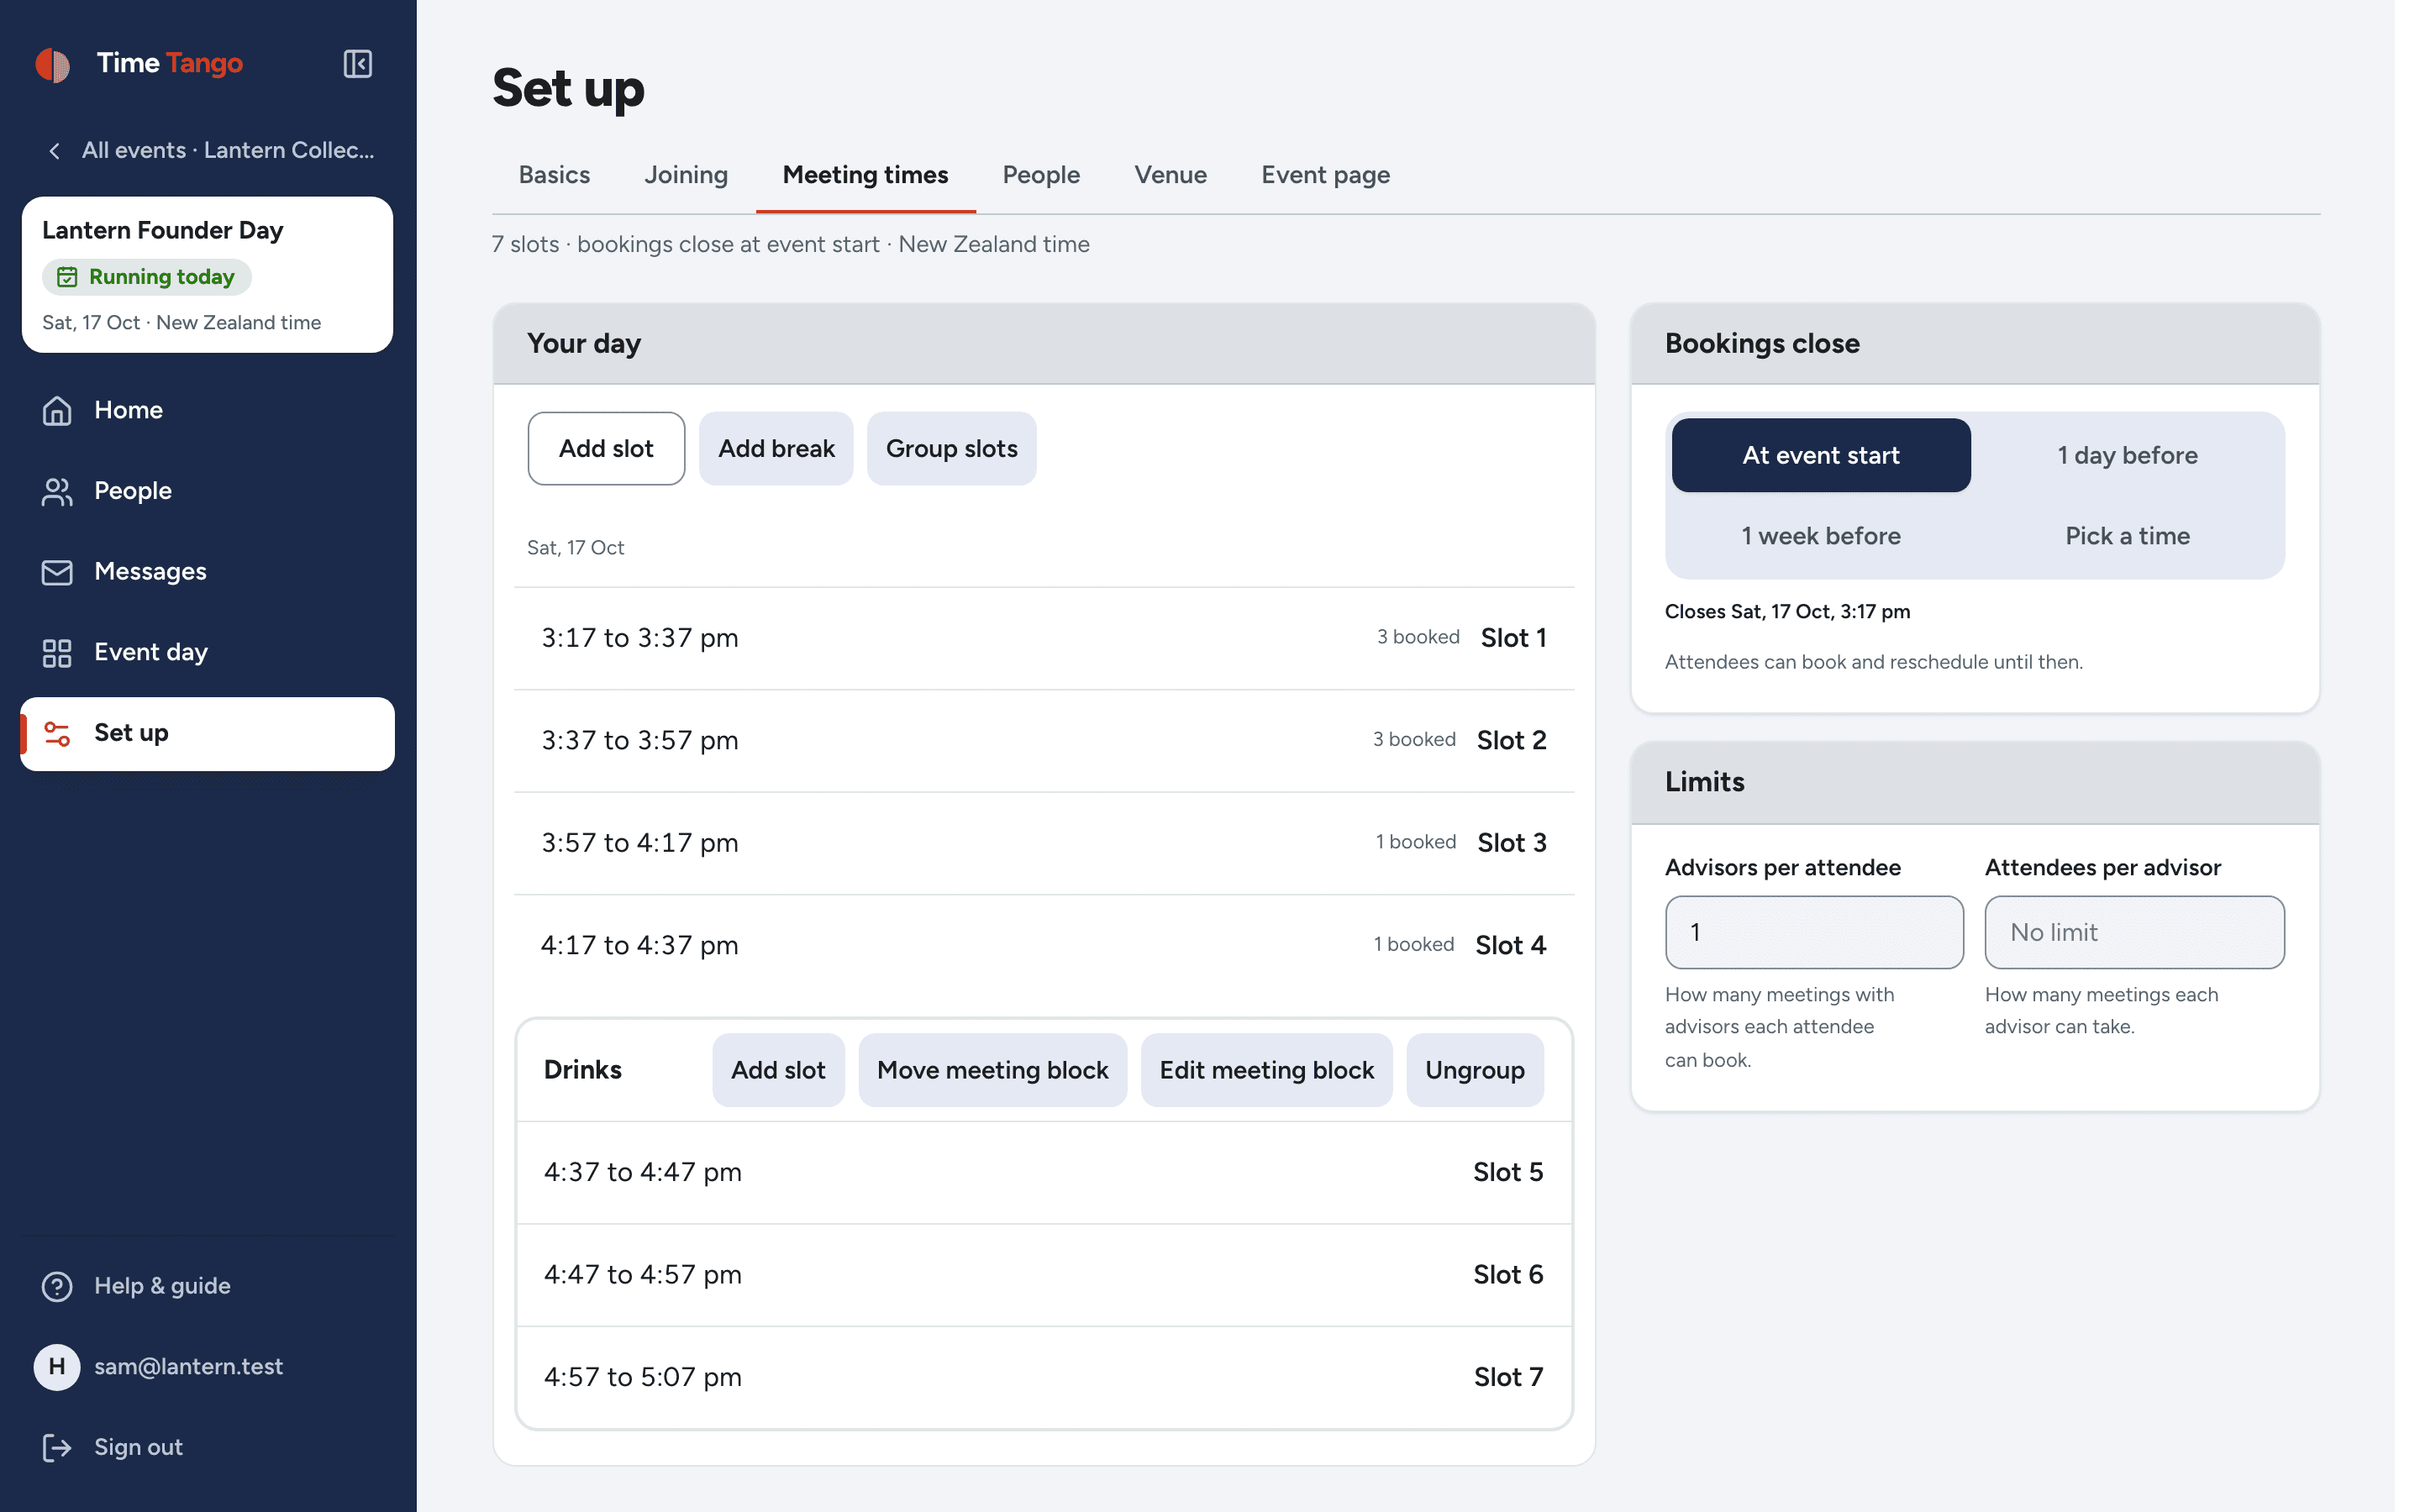Choose 1 week before option
This screenshot has height=1512, width=2420.
1820,536
